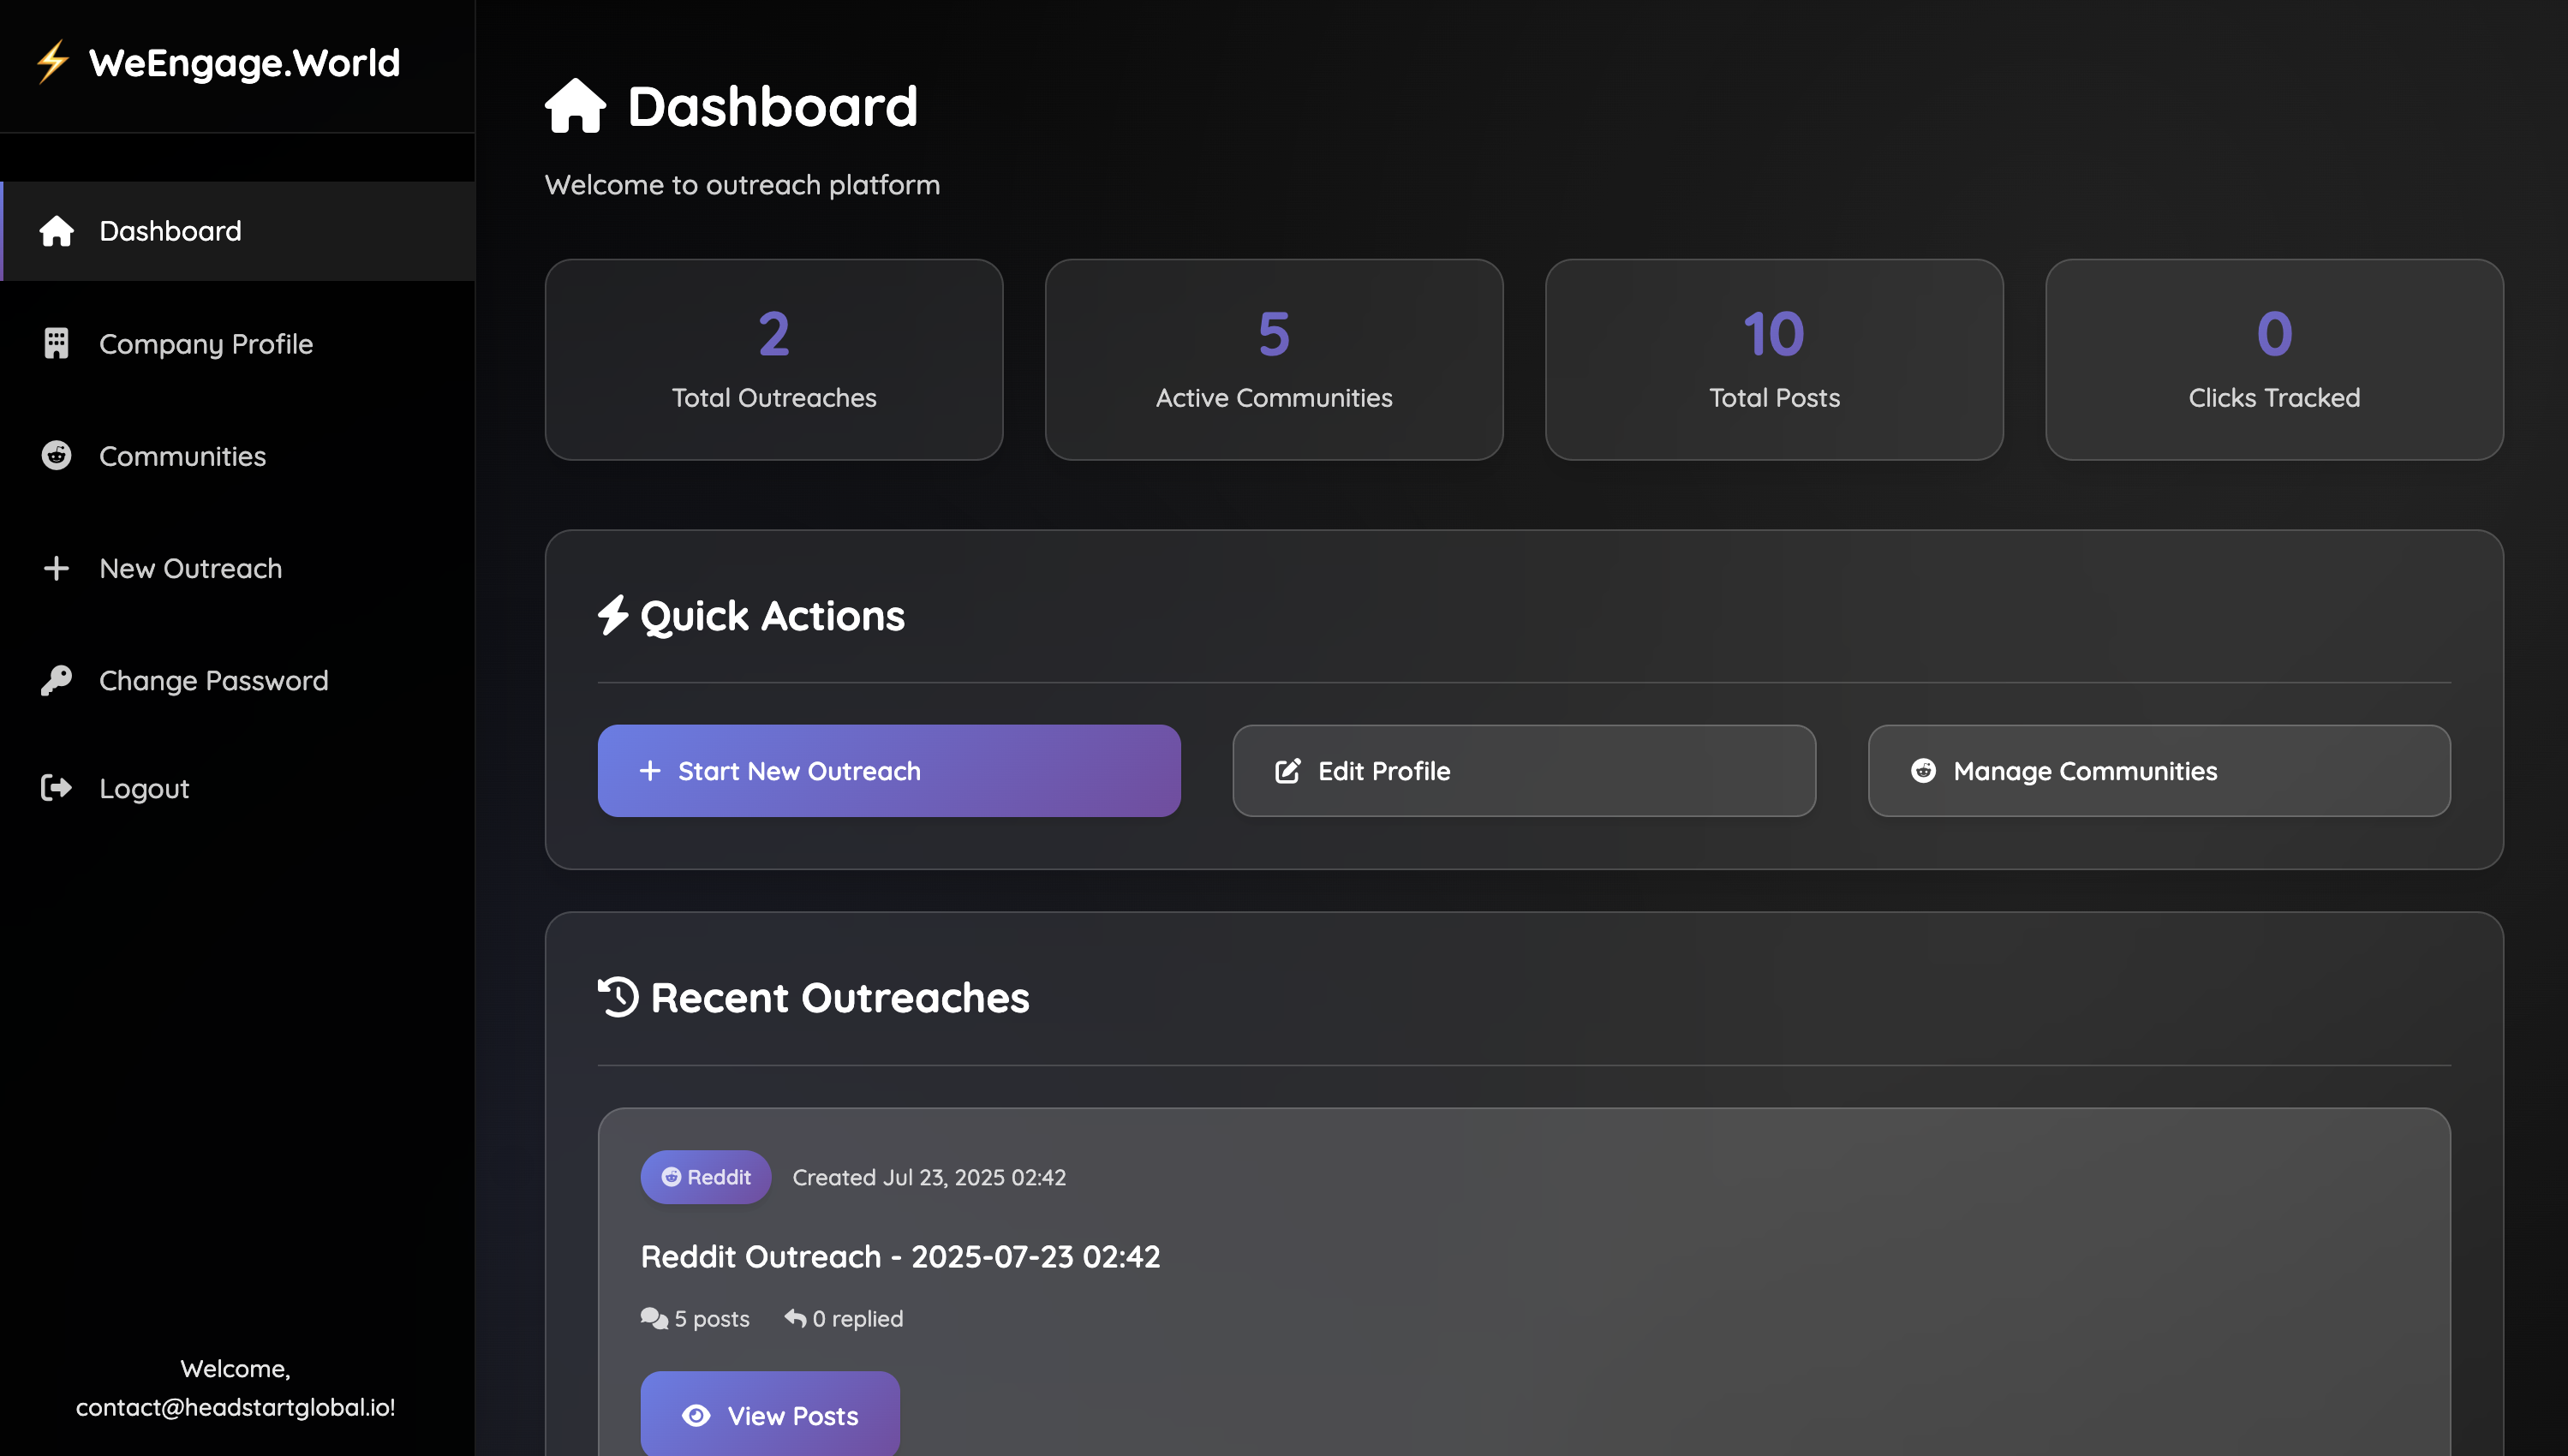Click the pencil edit icon in Edit Profile
2568x1456 pixels.
[x=1288, y=771]
